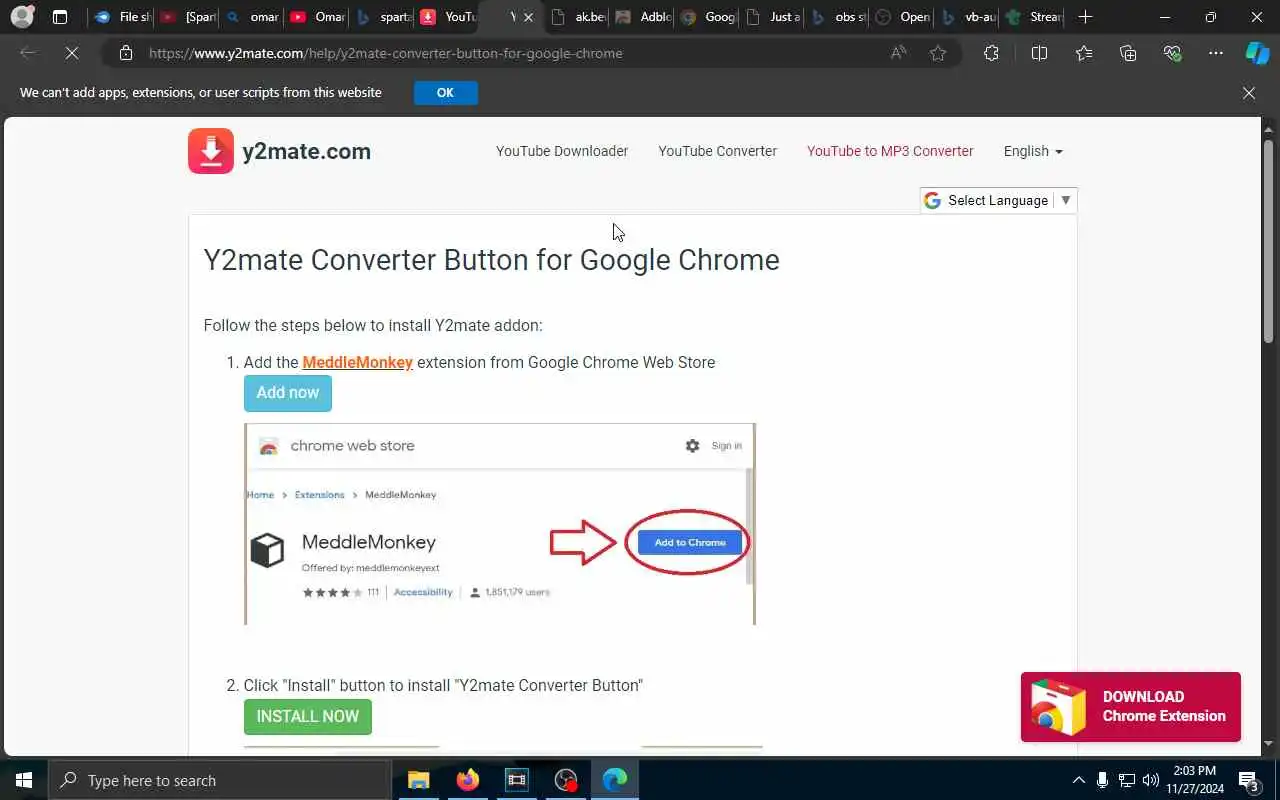Switch to the sparta Bing tab
Image resolution: width=1280 pixels, height=800 pixels.
point(384,17)
